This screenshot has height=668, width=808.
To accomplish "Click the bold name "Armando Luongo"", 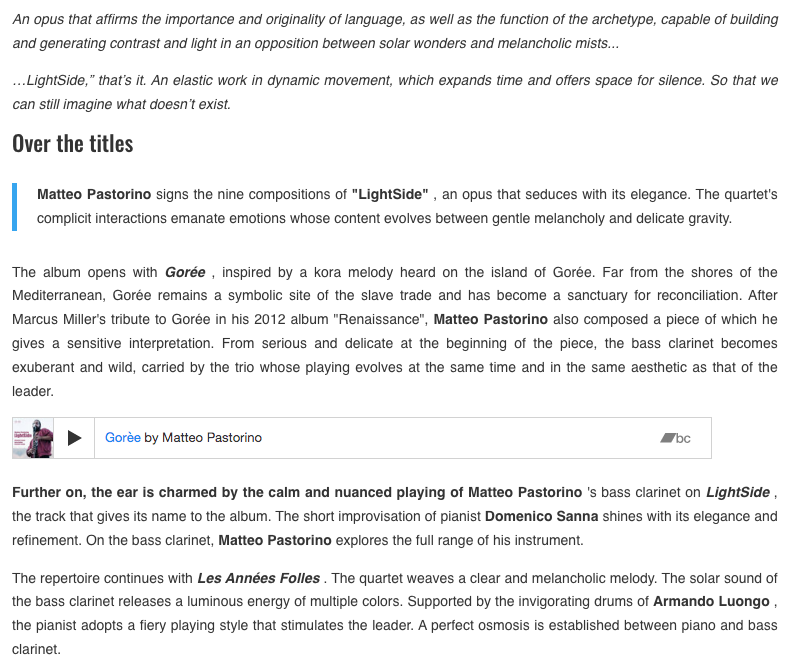I will click(x=711, y=602).
